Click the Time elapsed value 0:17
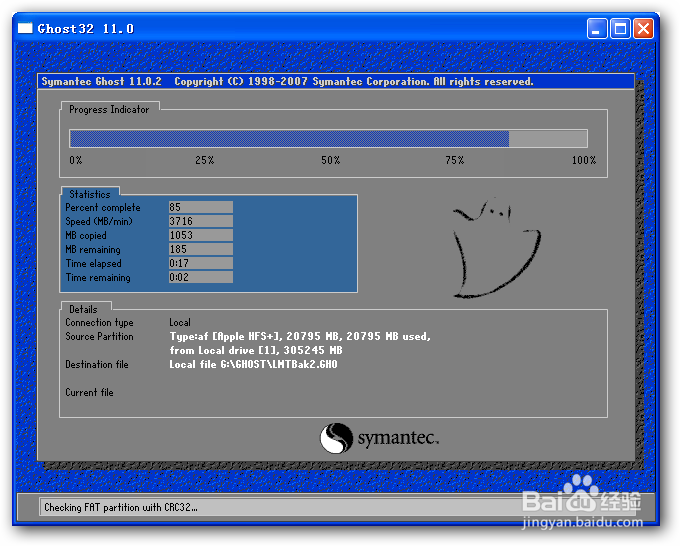This screenshot has width=680, height=546. point(201,263)
